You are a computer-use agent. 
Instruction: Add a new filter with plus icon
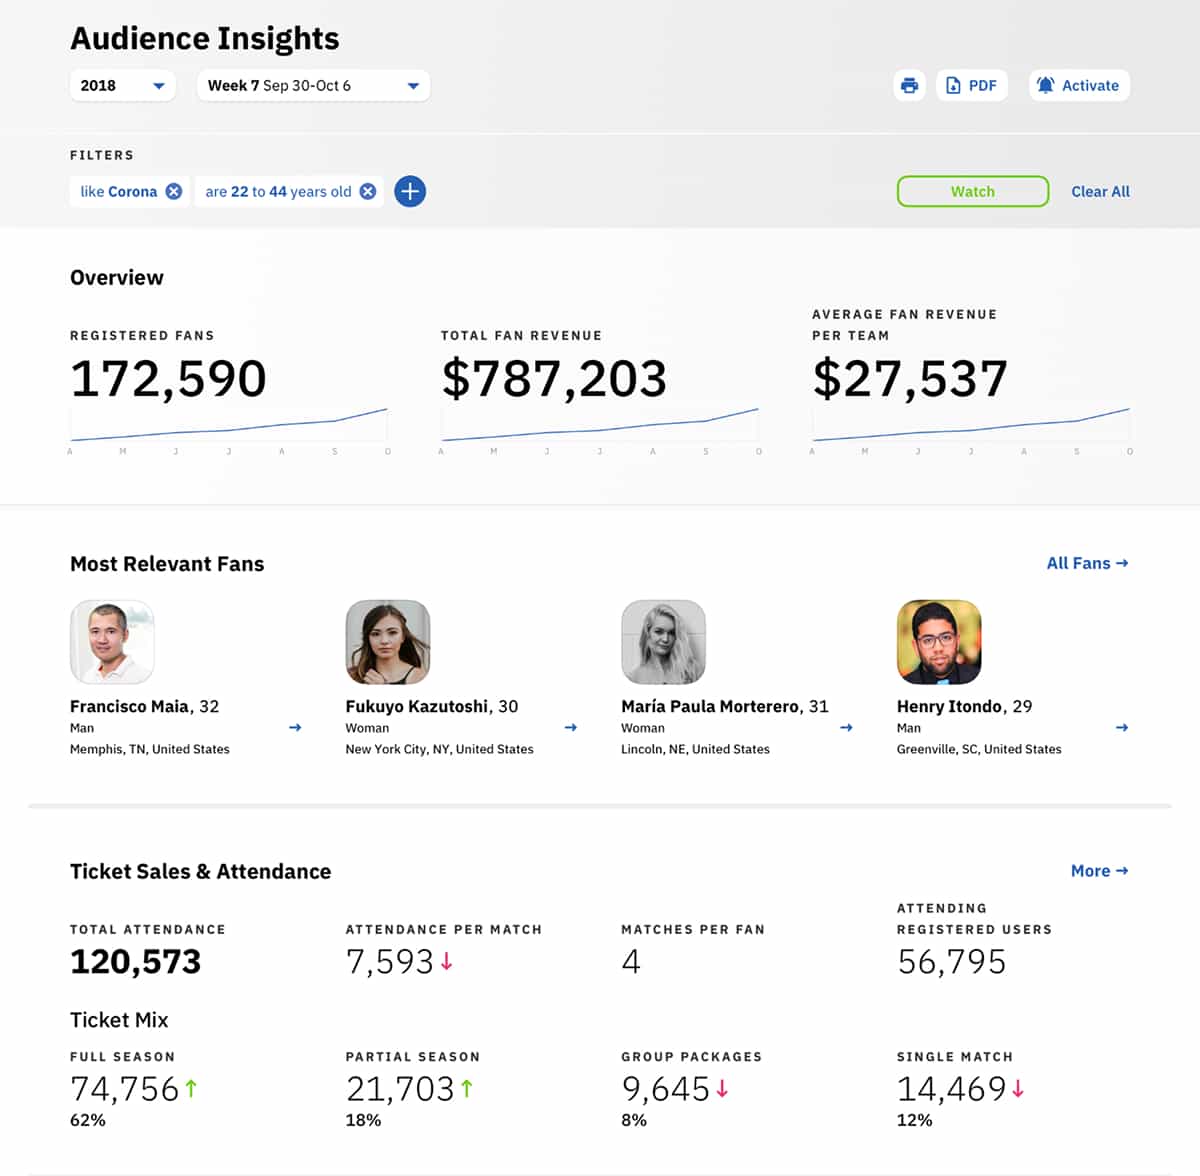tap(410, 191)
